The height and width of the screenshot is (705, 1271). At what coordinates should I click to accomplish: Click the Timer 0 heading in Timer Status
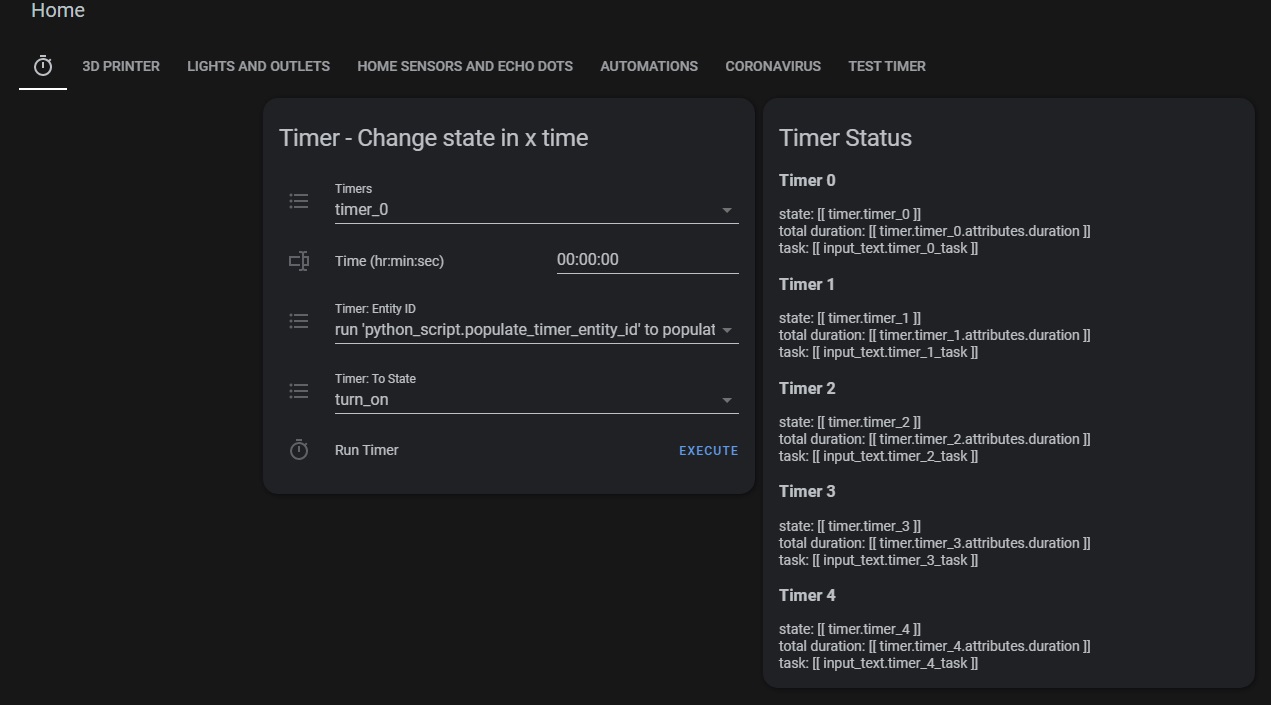807,181
